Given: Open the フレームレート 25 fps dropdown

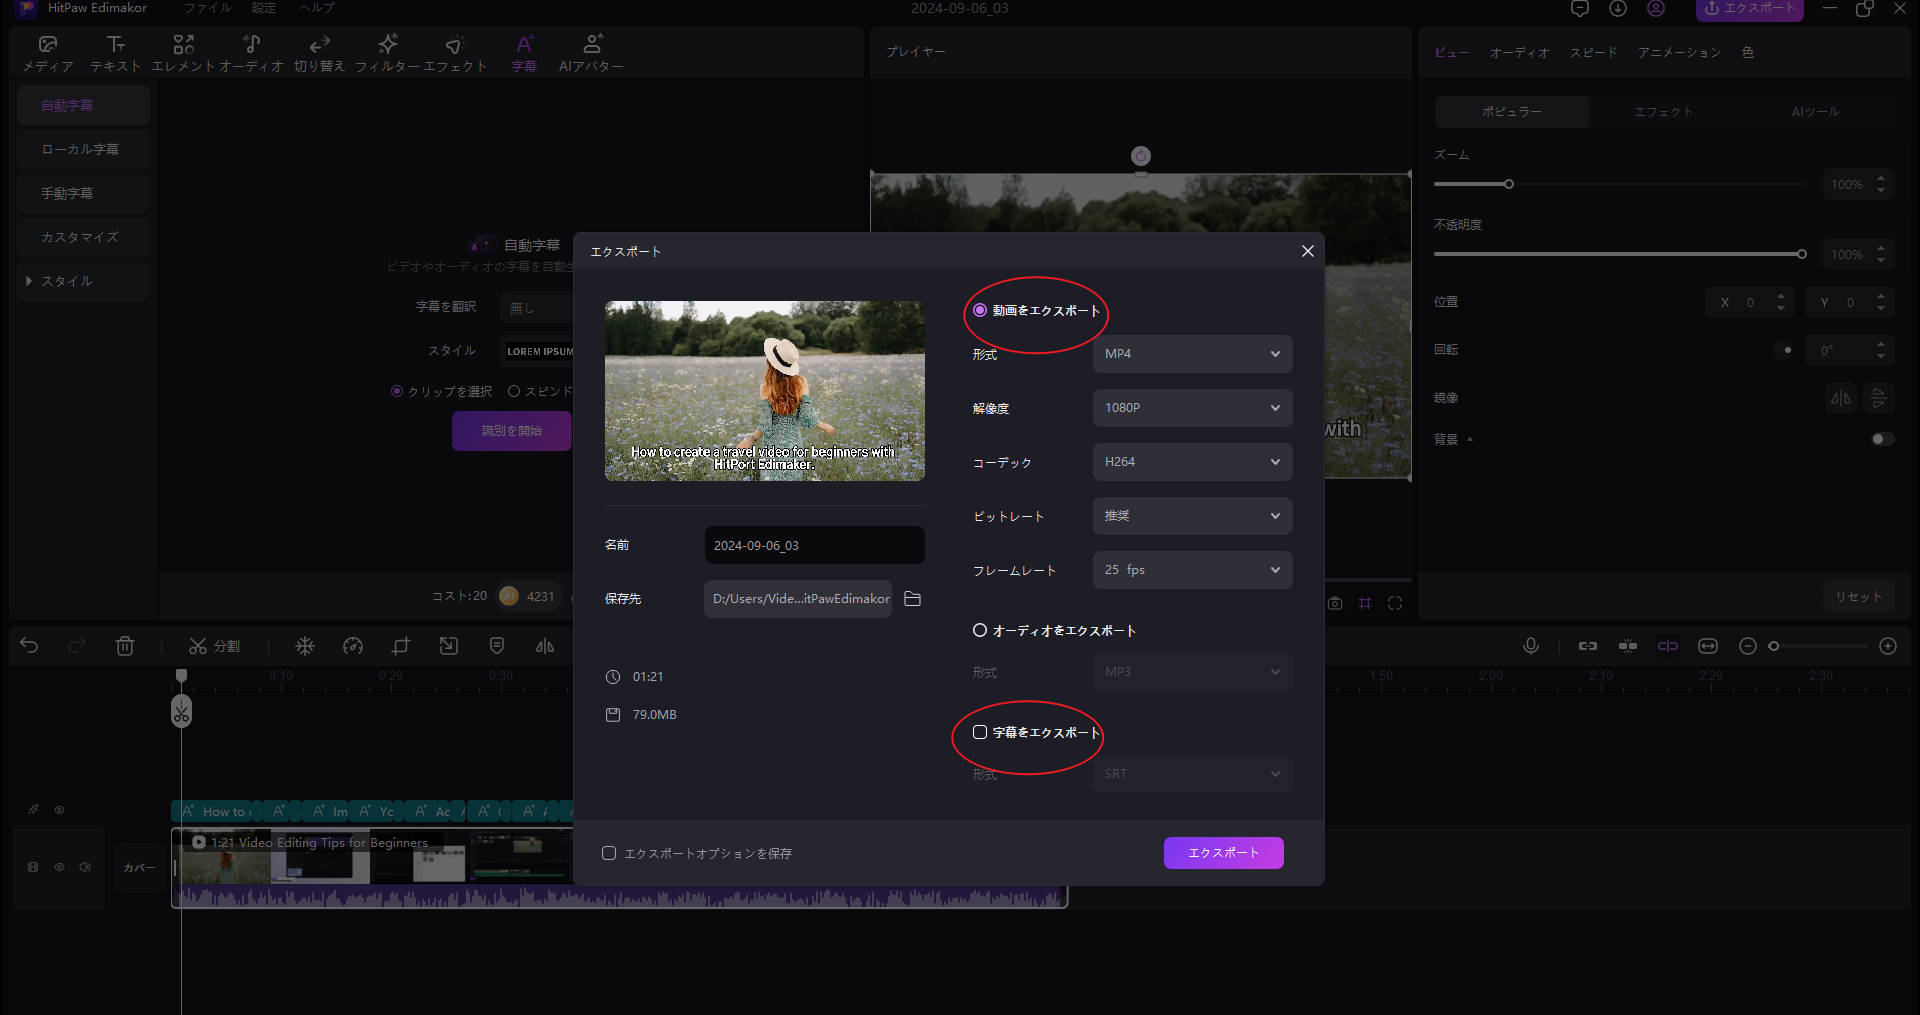Looking at the screenshot, I should pyautogui.click(x=1192, y=570).
